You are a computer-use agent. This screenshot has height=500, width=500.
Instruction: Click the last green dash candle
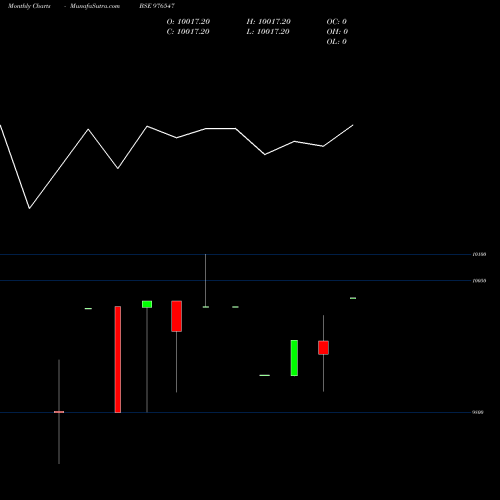[x=353, y=298]
